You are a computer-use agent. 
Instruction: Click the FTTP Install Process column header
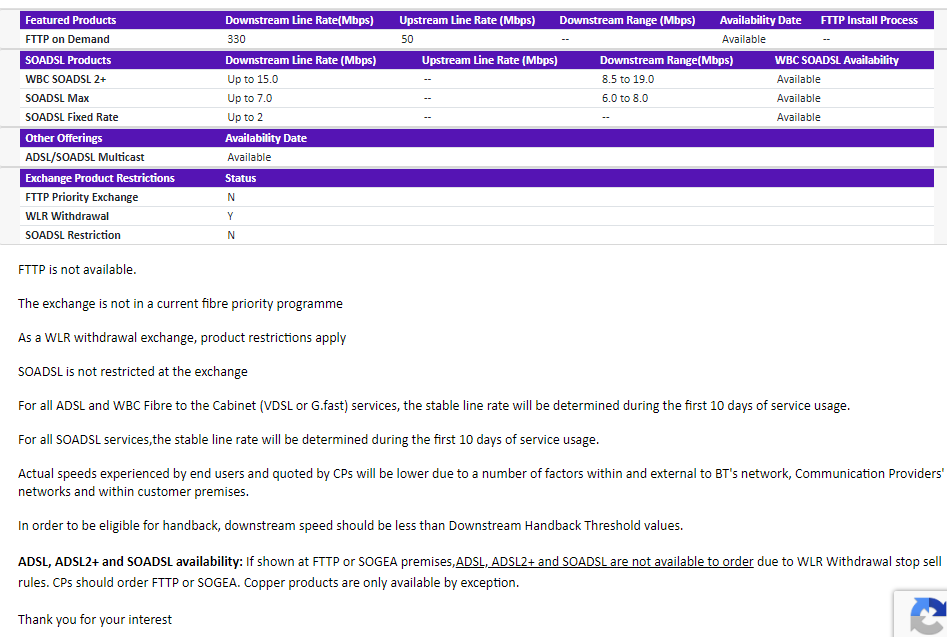coord(869,20)
